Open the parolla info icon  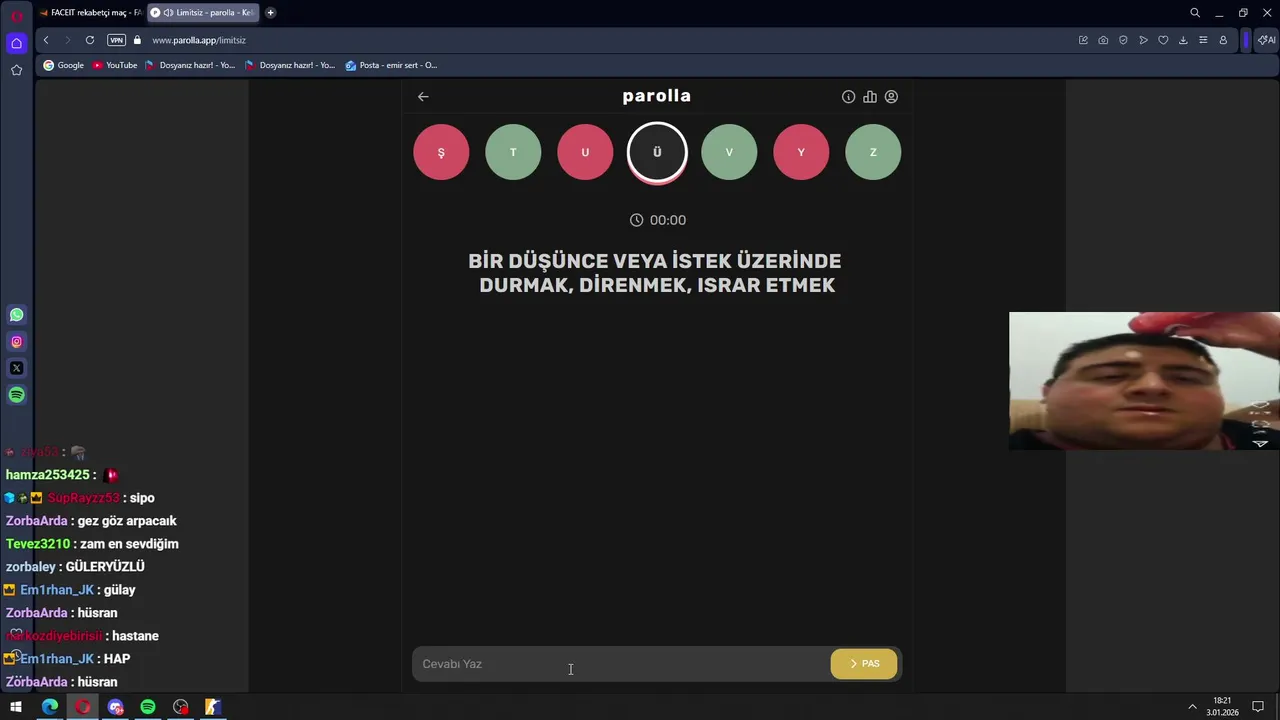848,97
